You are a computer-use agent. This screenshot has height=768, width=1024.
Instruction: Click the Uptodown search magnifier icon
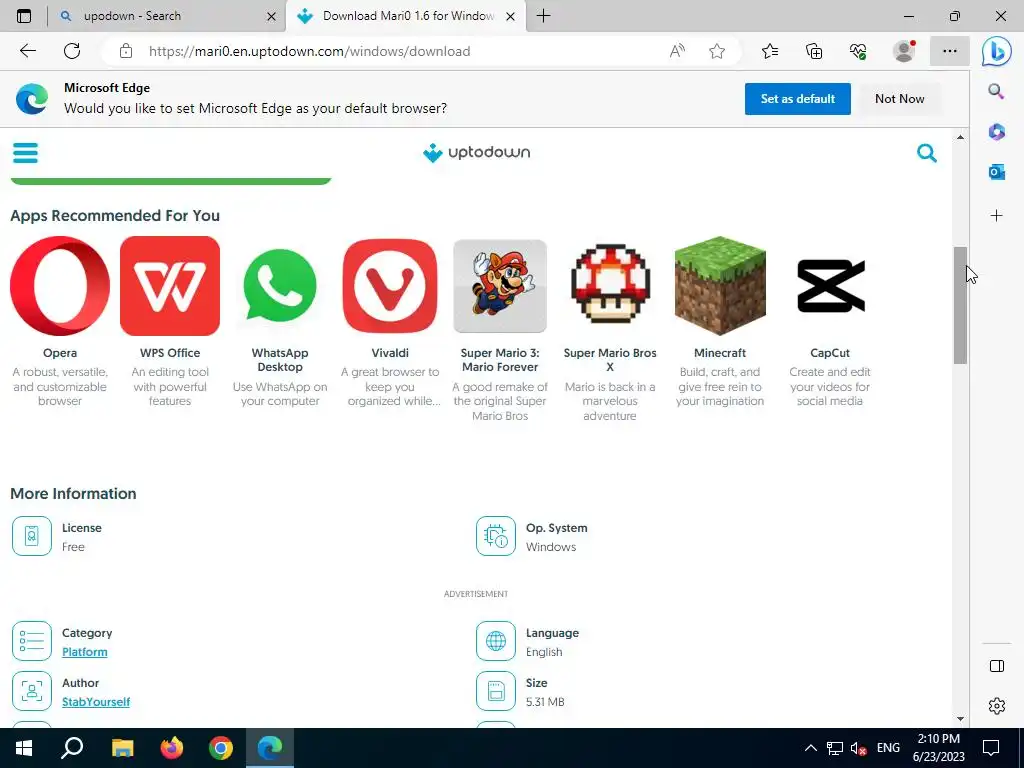click(927, 153)
